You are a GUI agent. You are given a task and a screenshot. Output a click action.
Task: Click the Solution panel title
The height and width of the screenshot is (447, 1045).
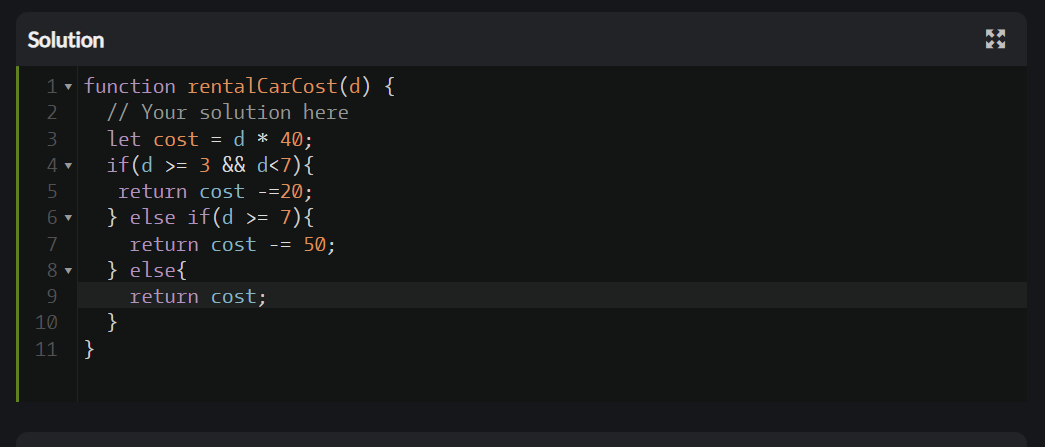(66, 40)
